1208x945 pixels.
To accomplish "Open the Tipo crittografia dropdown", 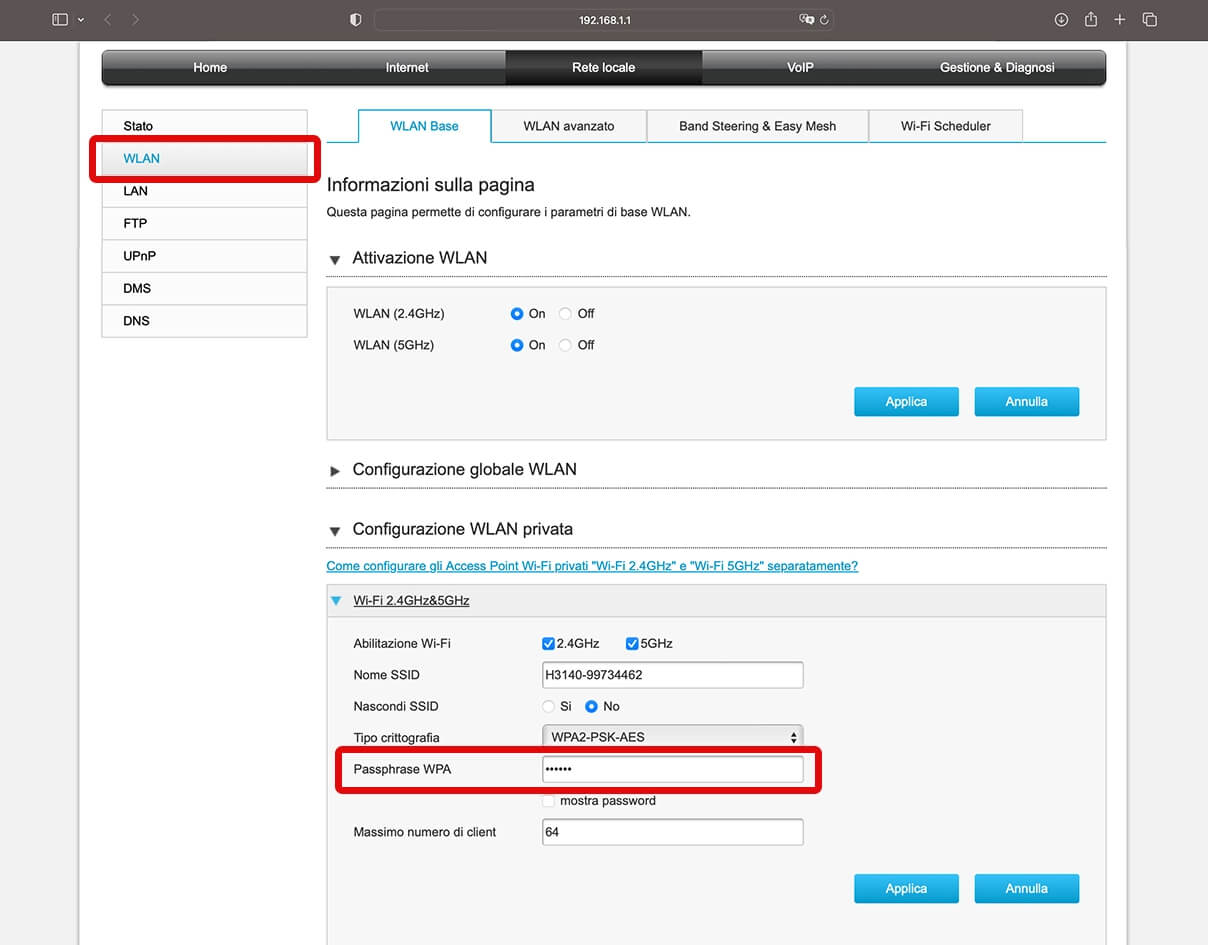I will pyautogui.click(x=672, y=737).
